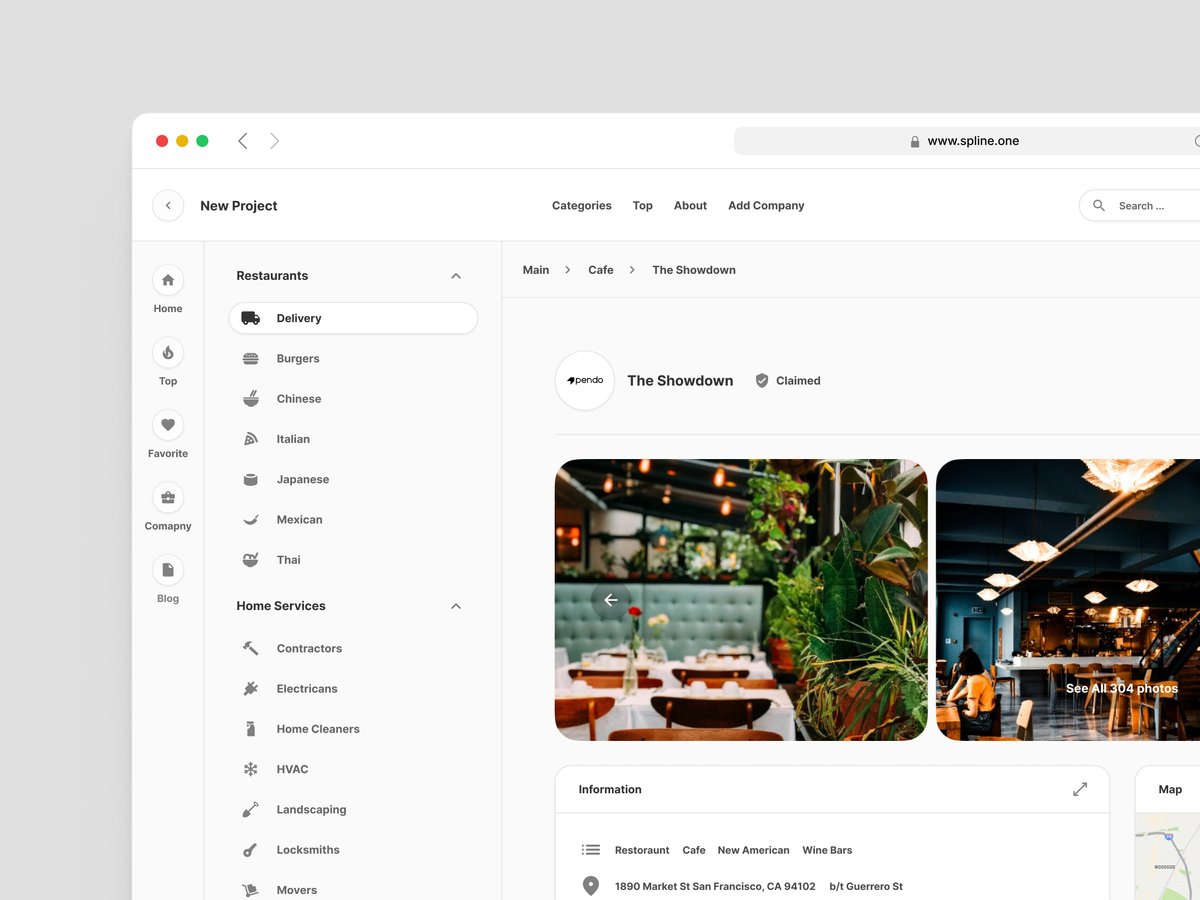Click The Showdown in the breadcrumb
The height and width of the screenshot is (900, 1200).
pyautogui.click(x=694, y=270)
